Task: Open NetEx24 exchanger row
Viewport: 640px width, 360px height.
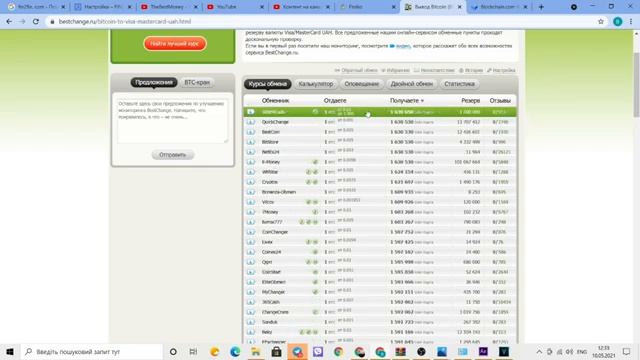Action: pos(380,152)
